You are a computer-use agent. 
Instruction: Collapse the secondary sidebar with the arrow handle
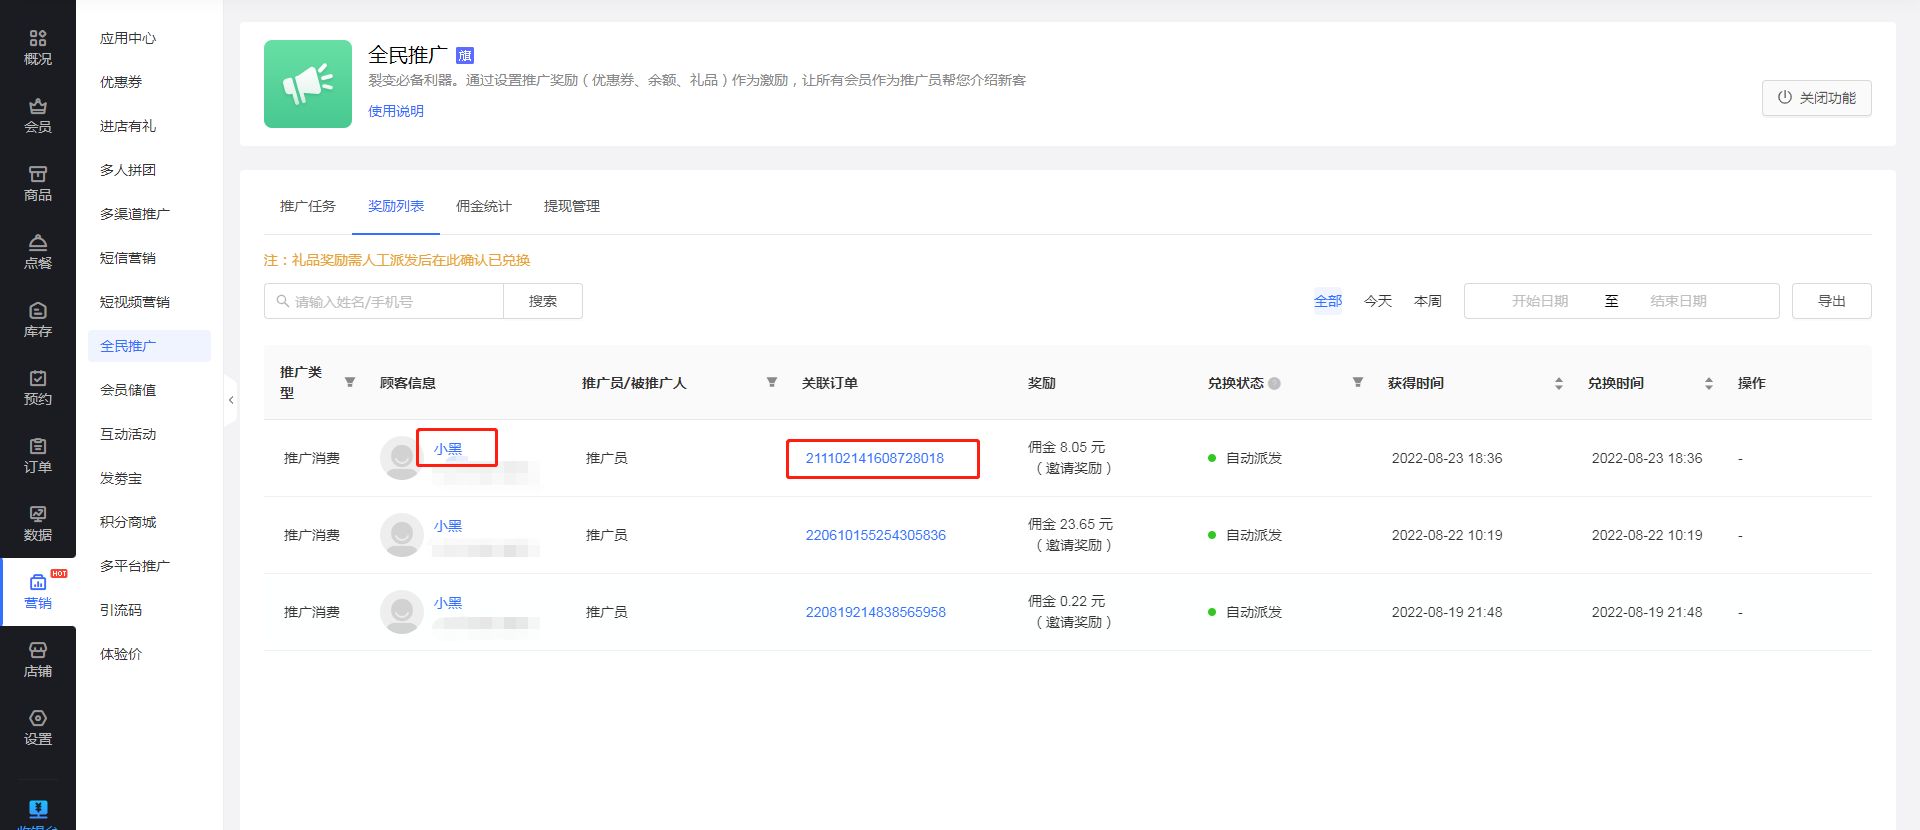tap(231, 400)
